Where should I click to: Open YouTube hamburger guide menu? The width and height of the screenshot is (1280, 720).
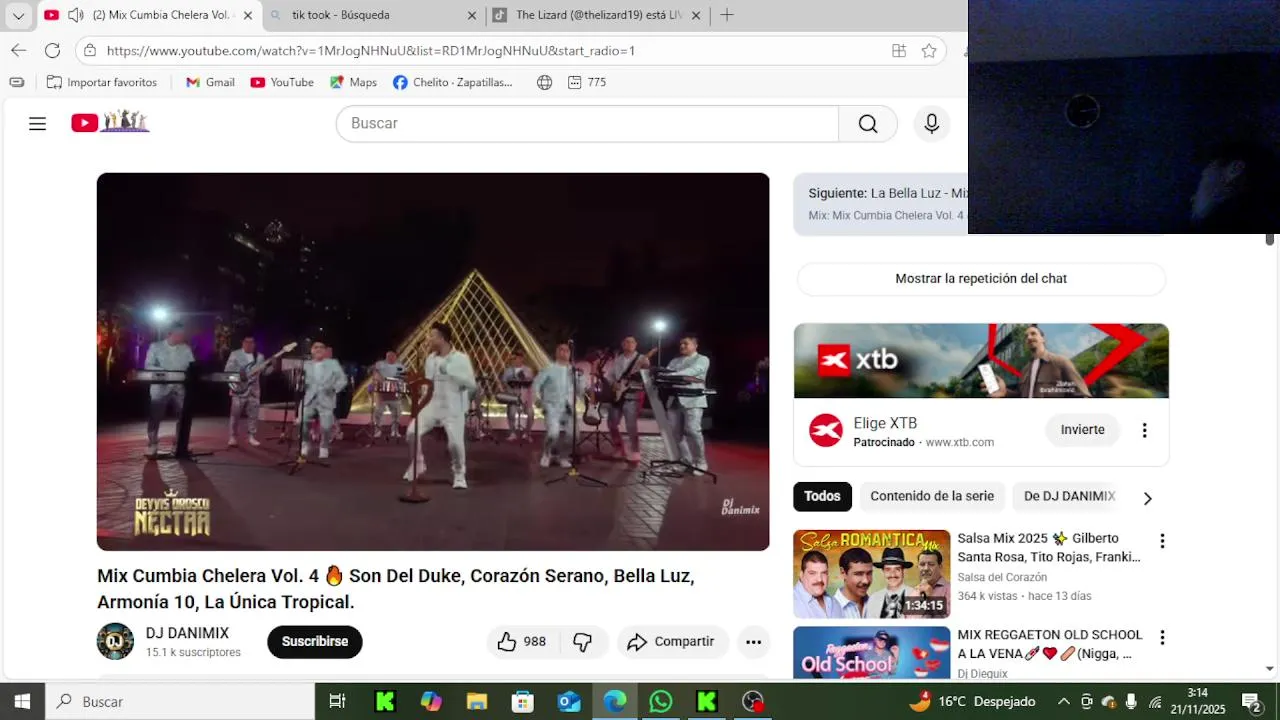37,123
